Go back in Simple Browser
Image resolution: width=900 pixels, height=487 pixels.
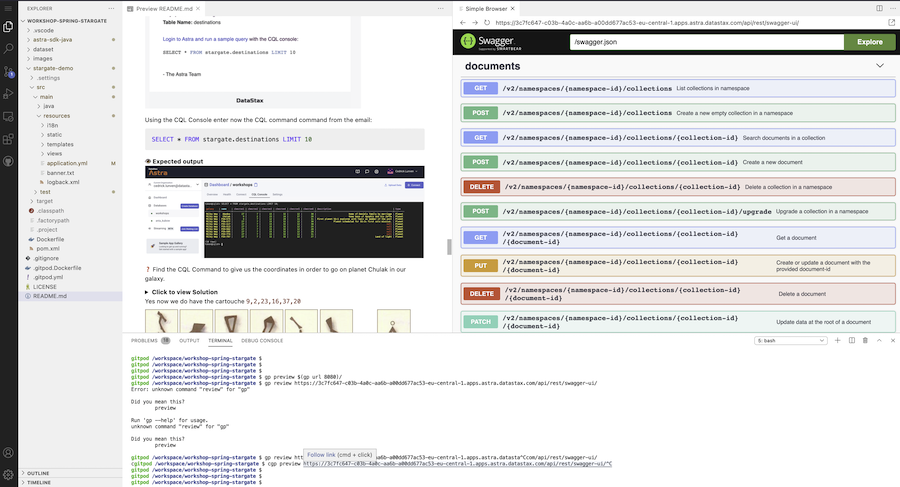[463, 23]
